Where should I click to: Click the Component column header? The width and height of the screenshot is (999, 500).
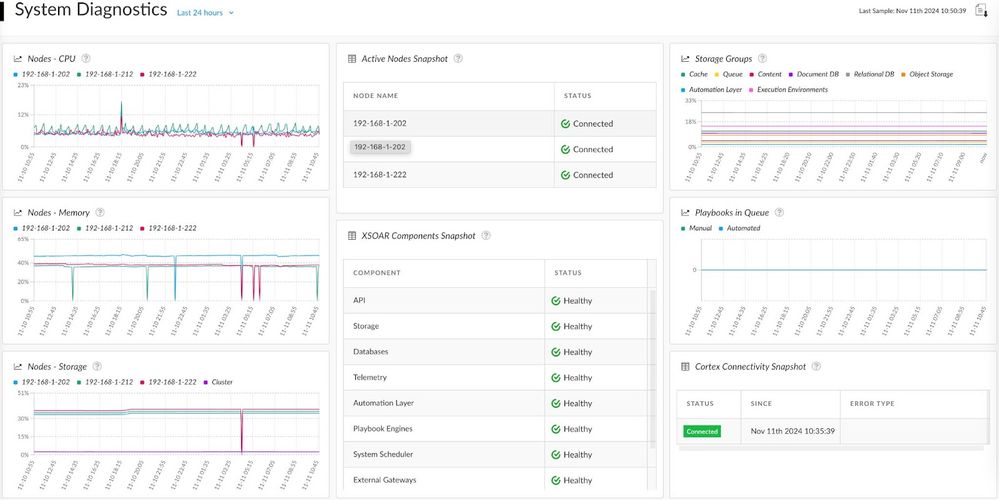(377, 273)
